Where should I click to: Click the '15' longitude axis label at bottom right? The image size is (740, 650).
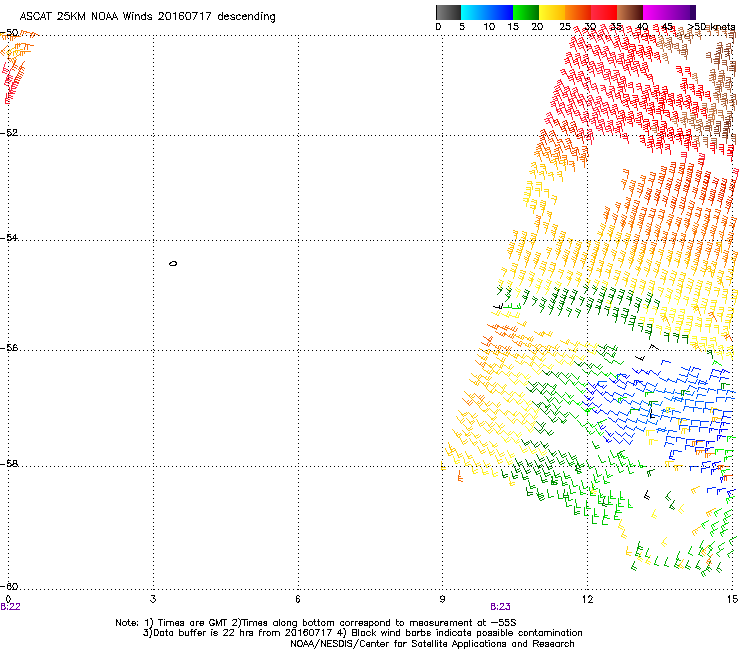tap(732, 599)
